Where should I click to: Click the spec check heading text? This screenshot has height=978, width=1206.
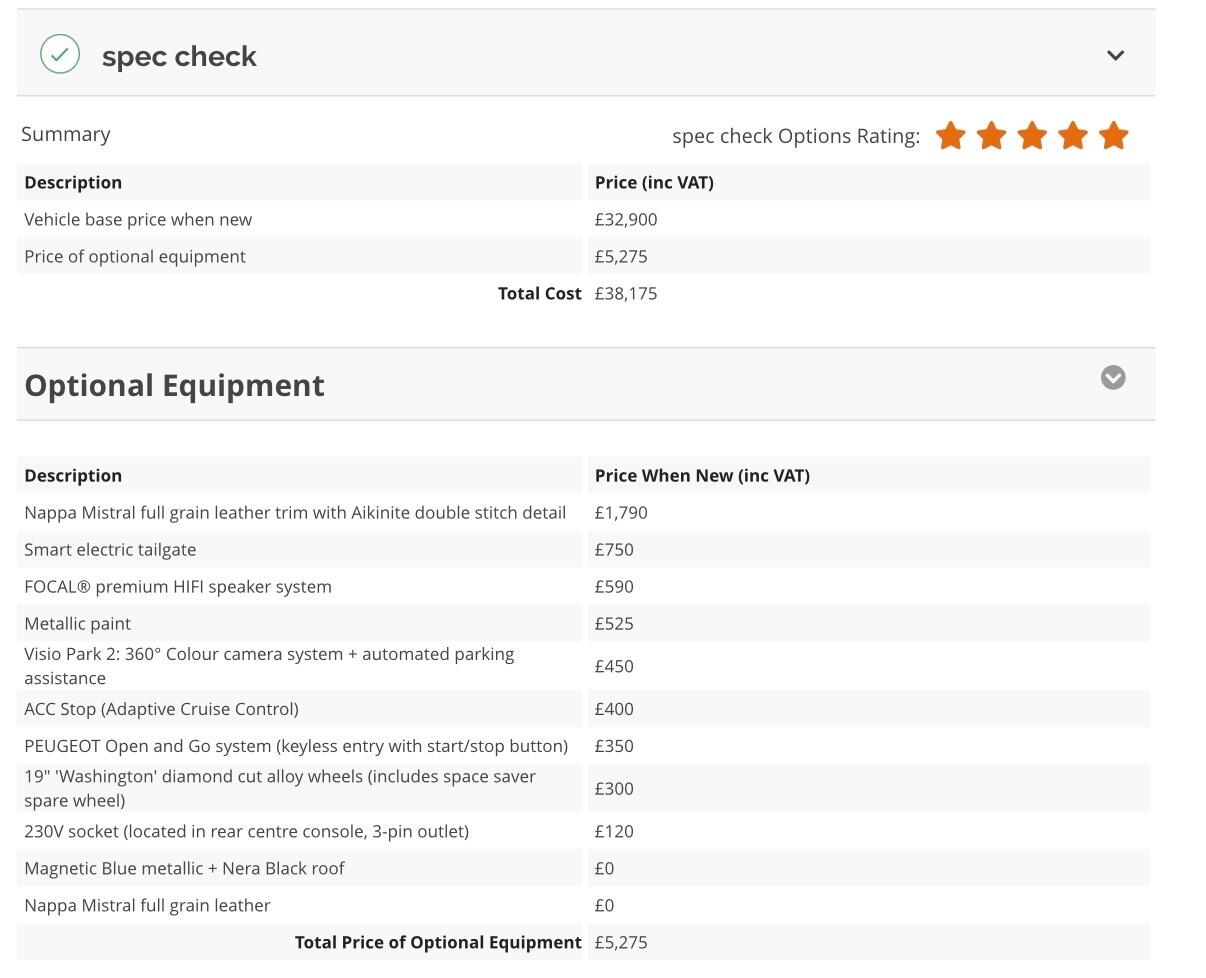pyautogui.click(x=179, y=57)
